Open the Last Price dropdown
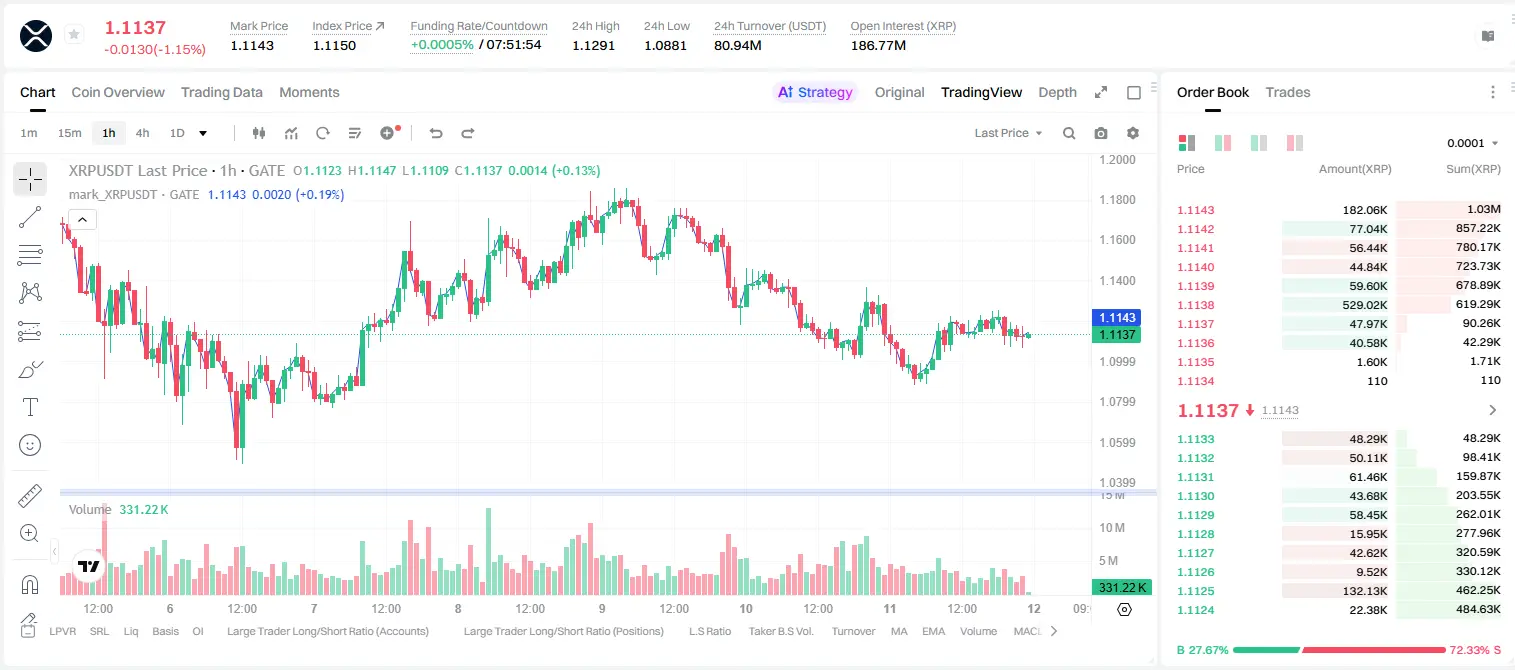This screenshot has height=670, width=1515. click(x=1008, y=133)
